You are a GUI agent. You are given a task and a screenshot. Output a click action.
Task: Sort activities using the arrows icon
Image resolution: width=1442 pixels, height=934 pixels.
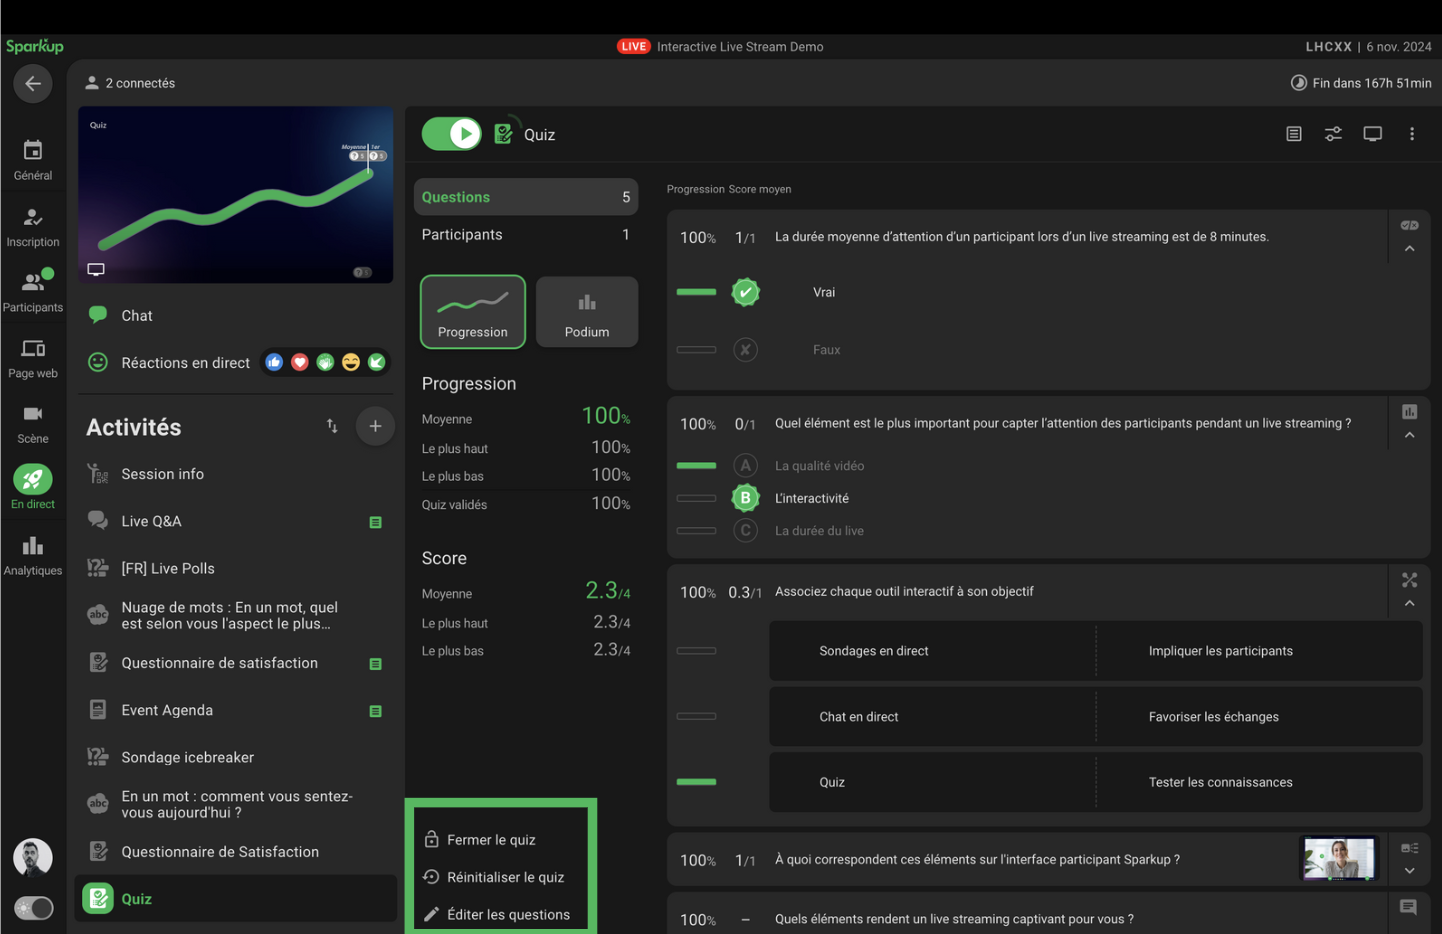332,426
